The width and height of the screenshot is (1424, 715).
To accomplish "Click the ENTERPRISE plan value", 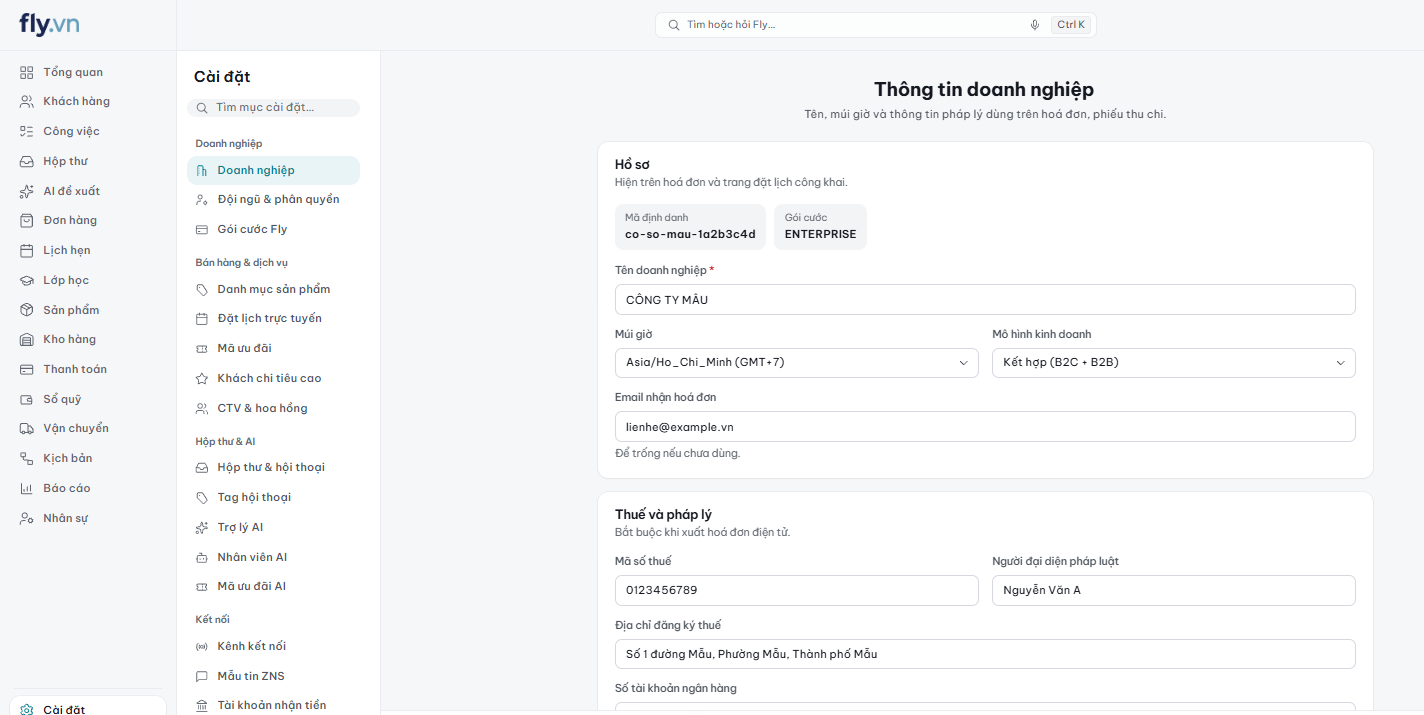I will [820, 234].
